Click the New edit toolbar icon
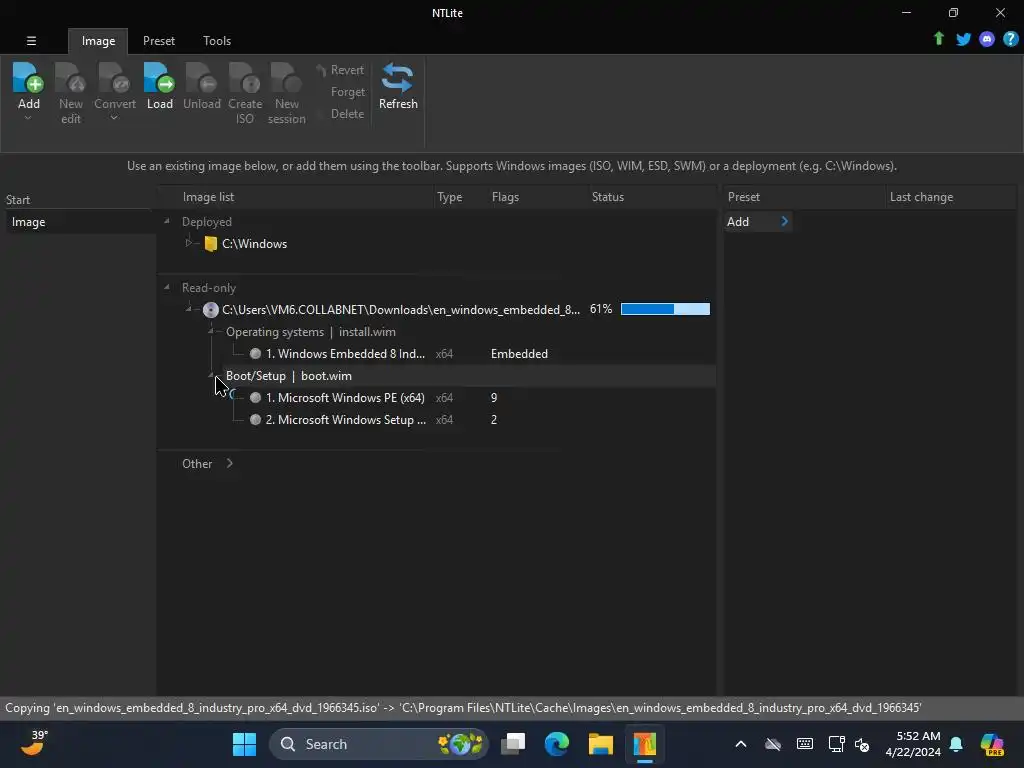Image resolution: width=1024 pixels, height=768 pixels. [x=71, y=78]
